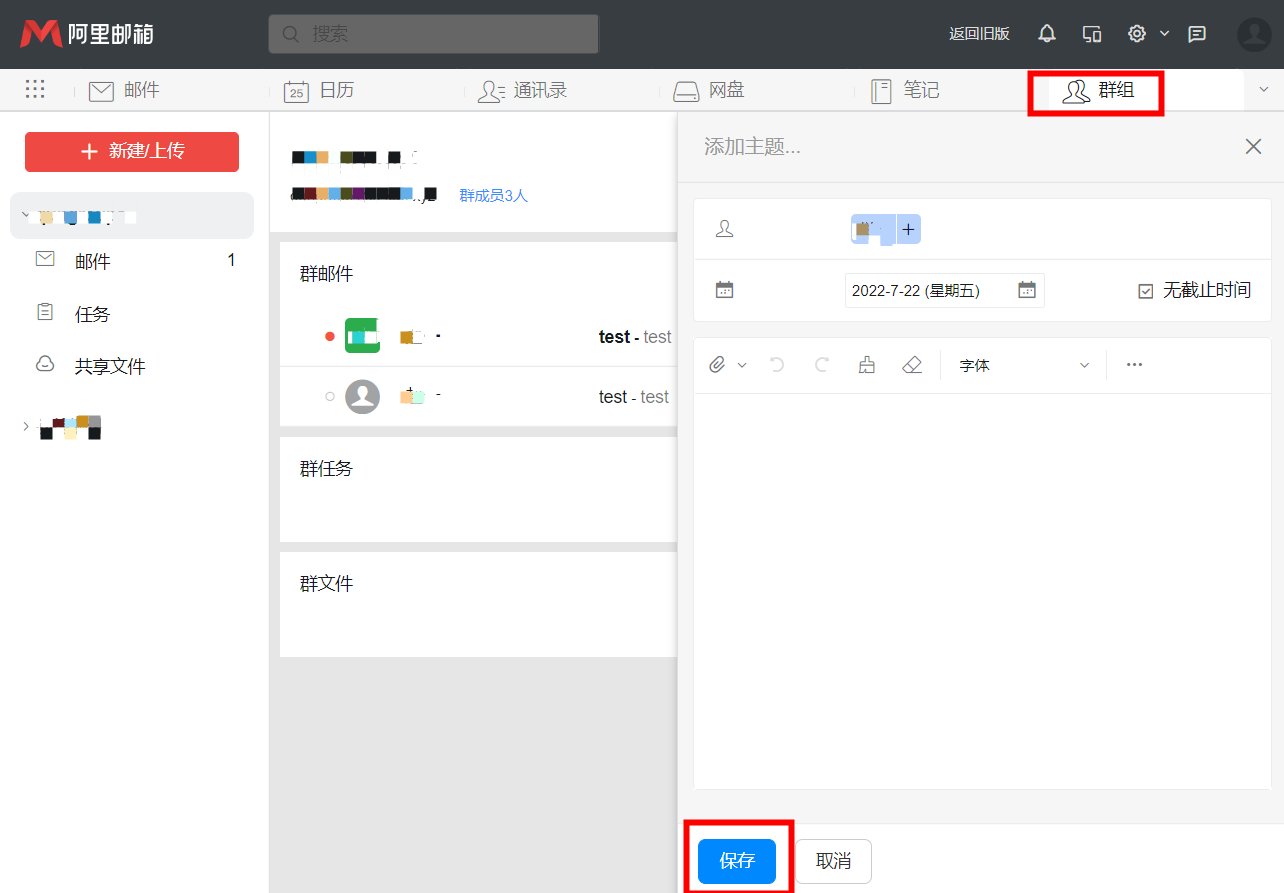The width and height of the screenshot is (1284, 893).
Task: Click the undo arrow in editor toolbar
Action: tap(777, 365)
